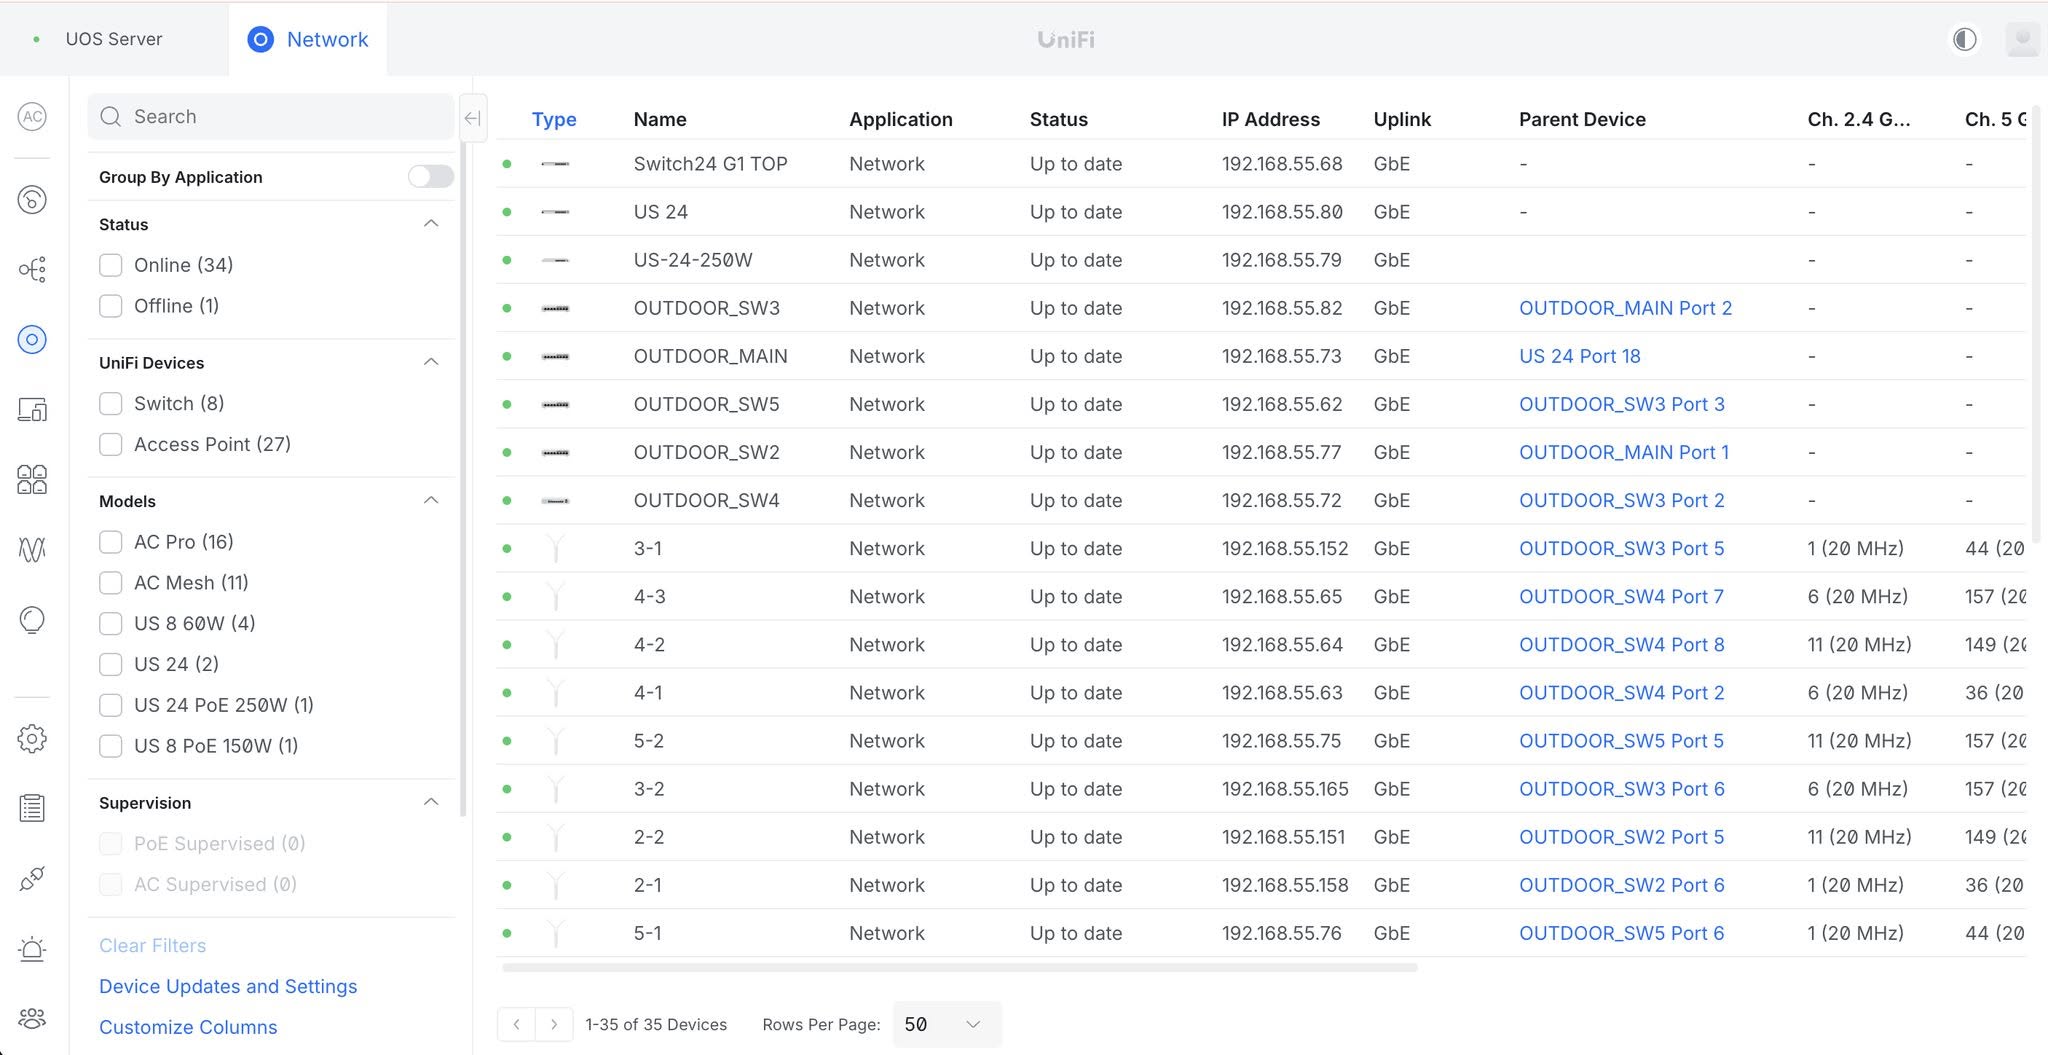Check the Switch (8) filter
Image resolution: width=2048 pixels, height=1055 pixels.
(111, 403)
